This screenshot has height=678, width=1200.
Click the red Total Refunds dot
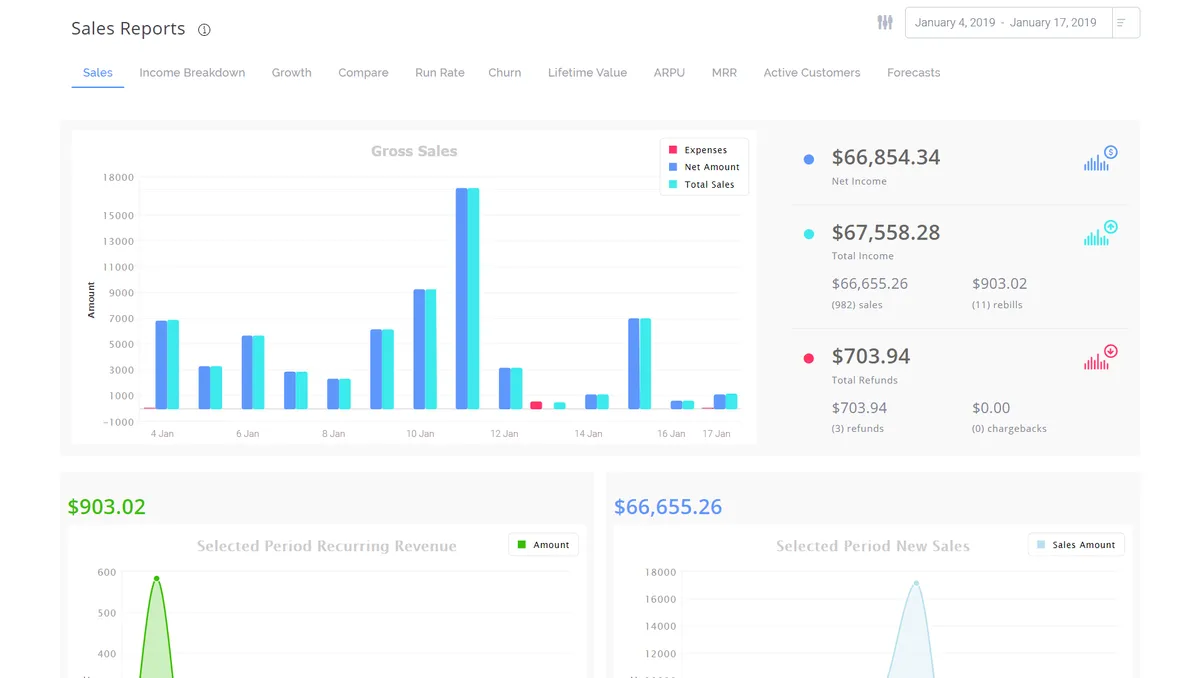(x=809, y=358)
